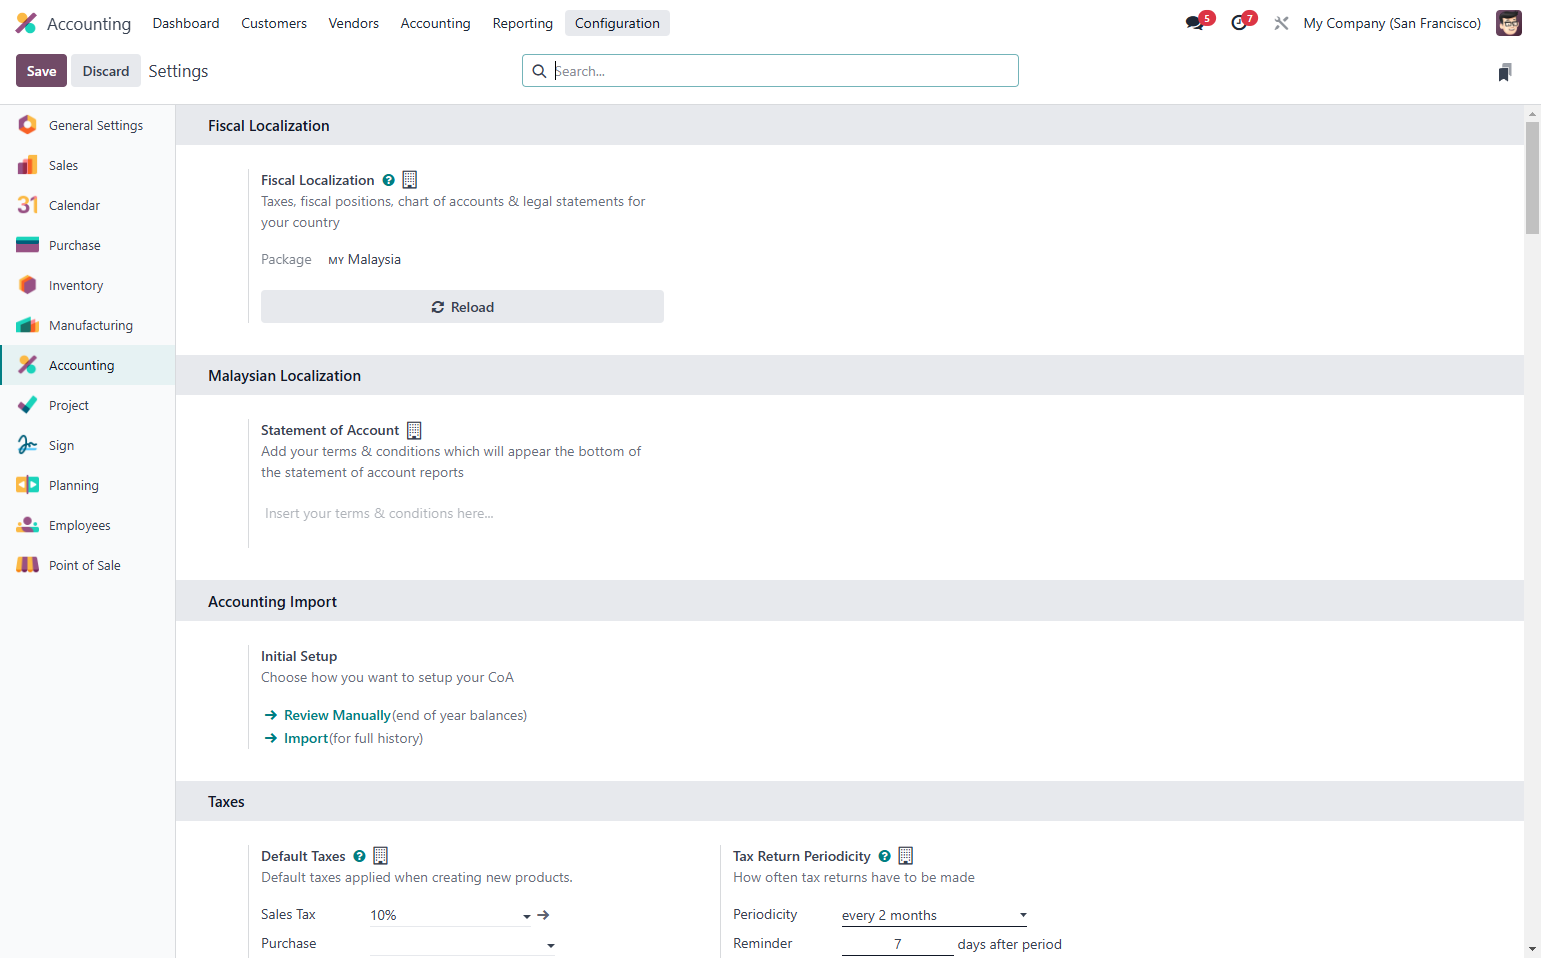This screenshot has height=958, width=1541.
Task: Click the Sales app icon in sidebar
Action: click(x=28, y=165)
